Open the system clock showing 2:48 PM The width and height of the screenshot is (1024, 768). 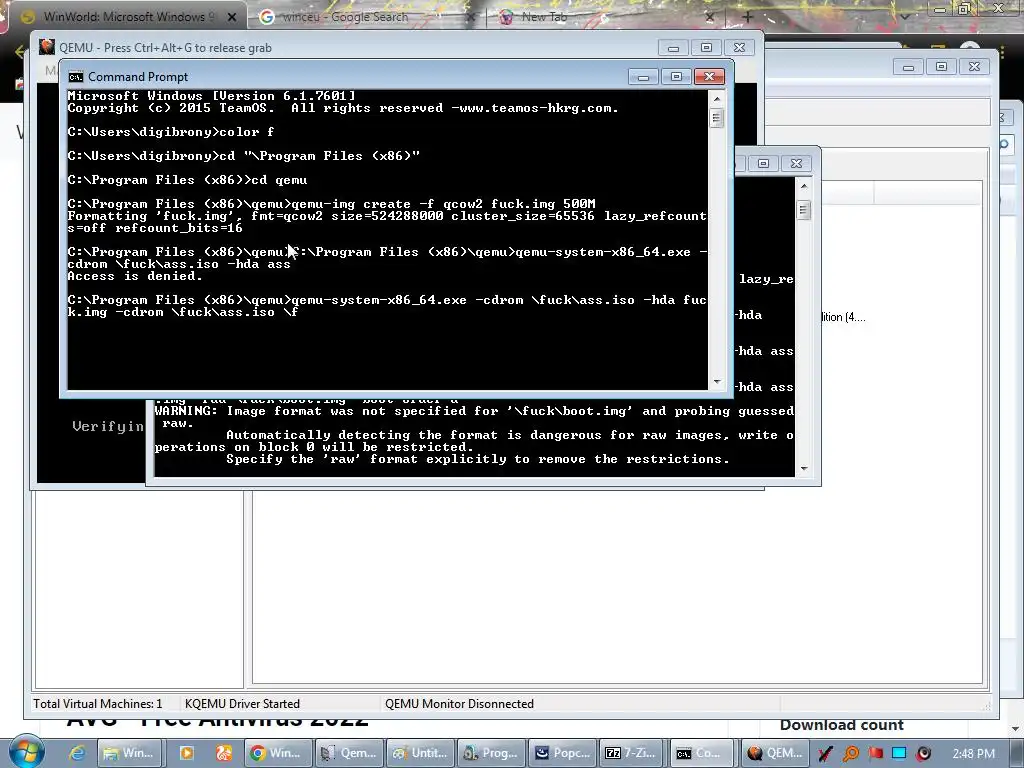coord(974,754)
